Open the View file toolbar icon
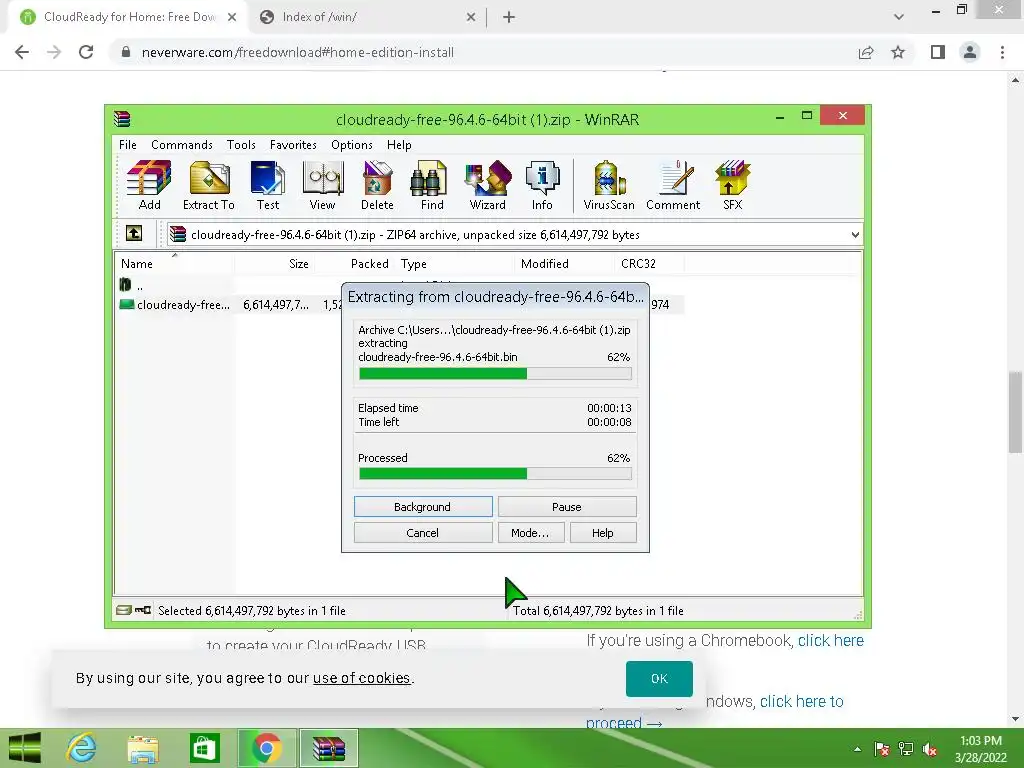1024x768 pixels. tap(323, 185)
